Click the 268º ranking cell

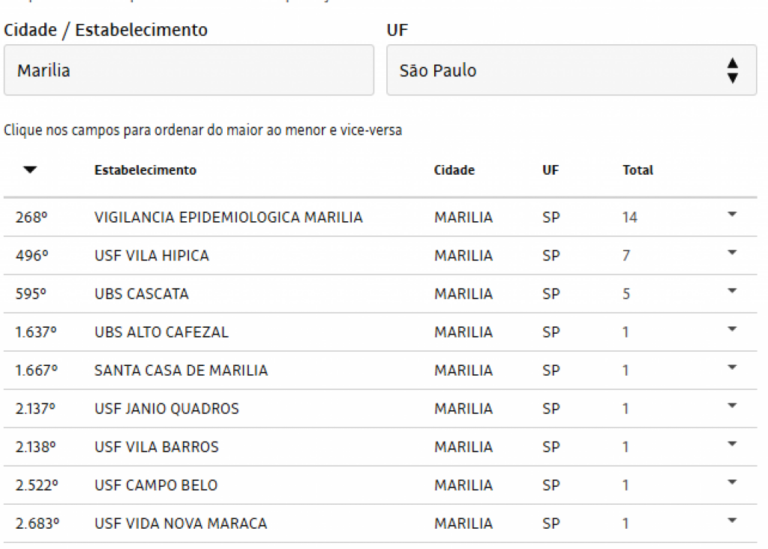(x=31, y=217)
